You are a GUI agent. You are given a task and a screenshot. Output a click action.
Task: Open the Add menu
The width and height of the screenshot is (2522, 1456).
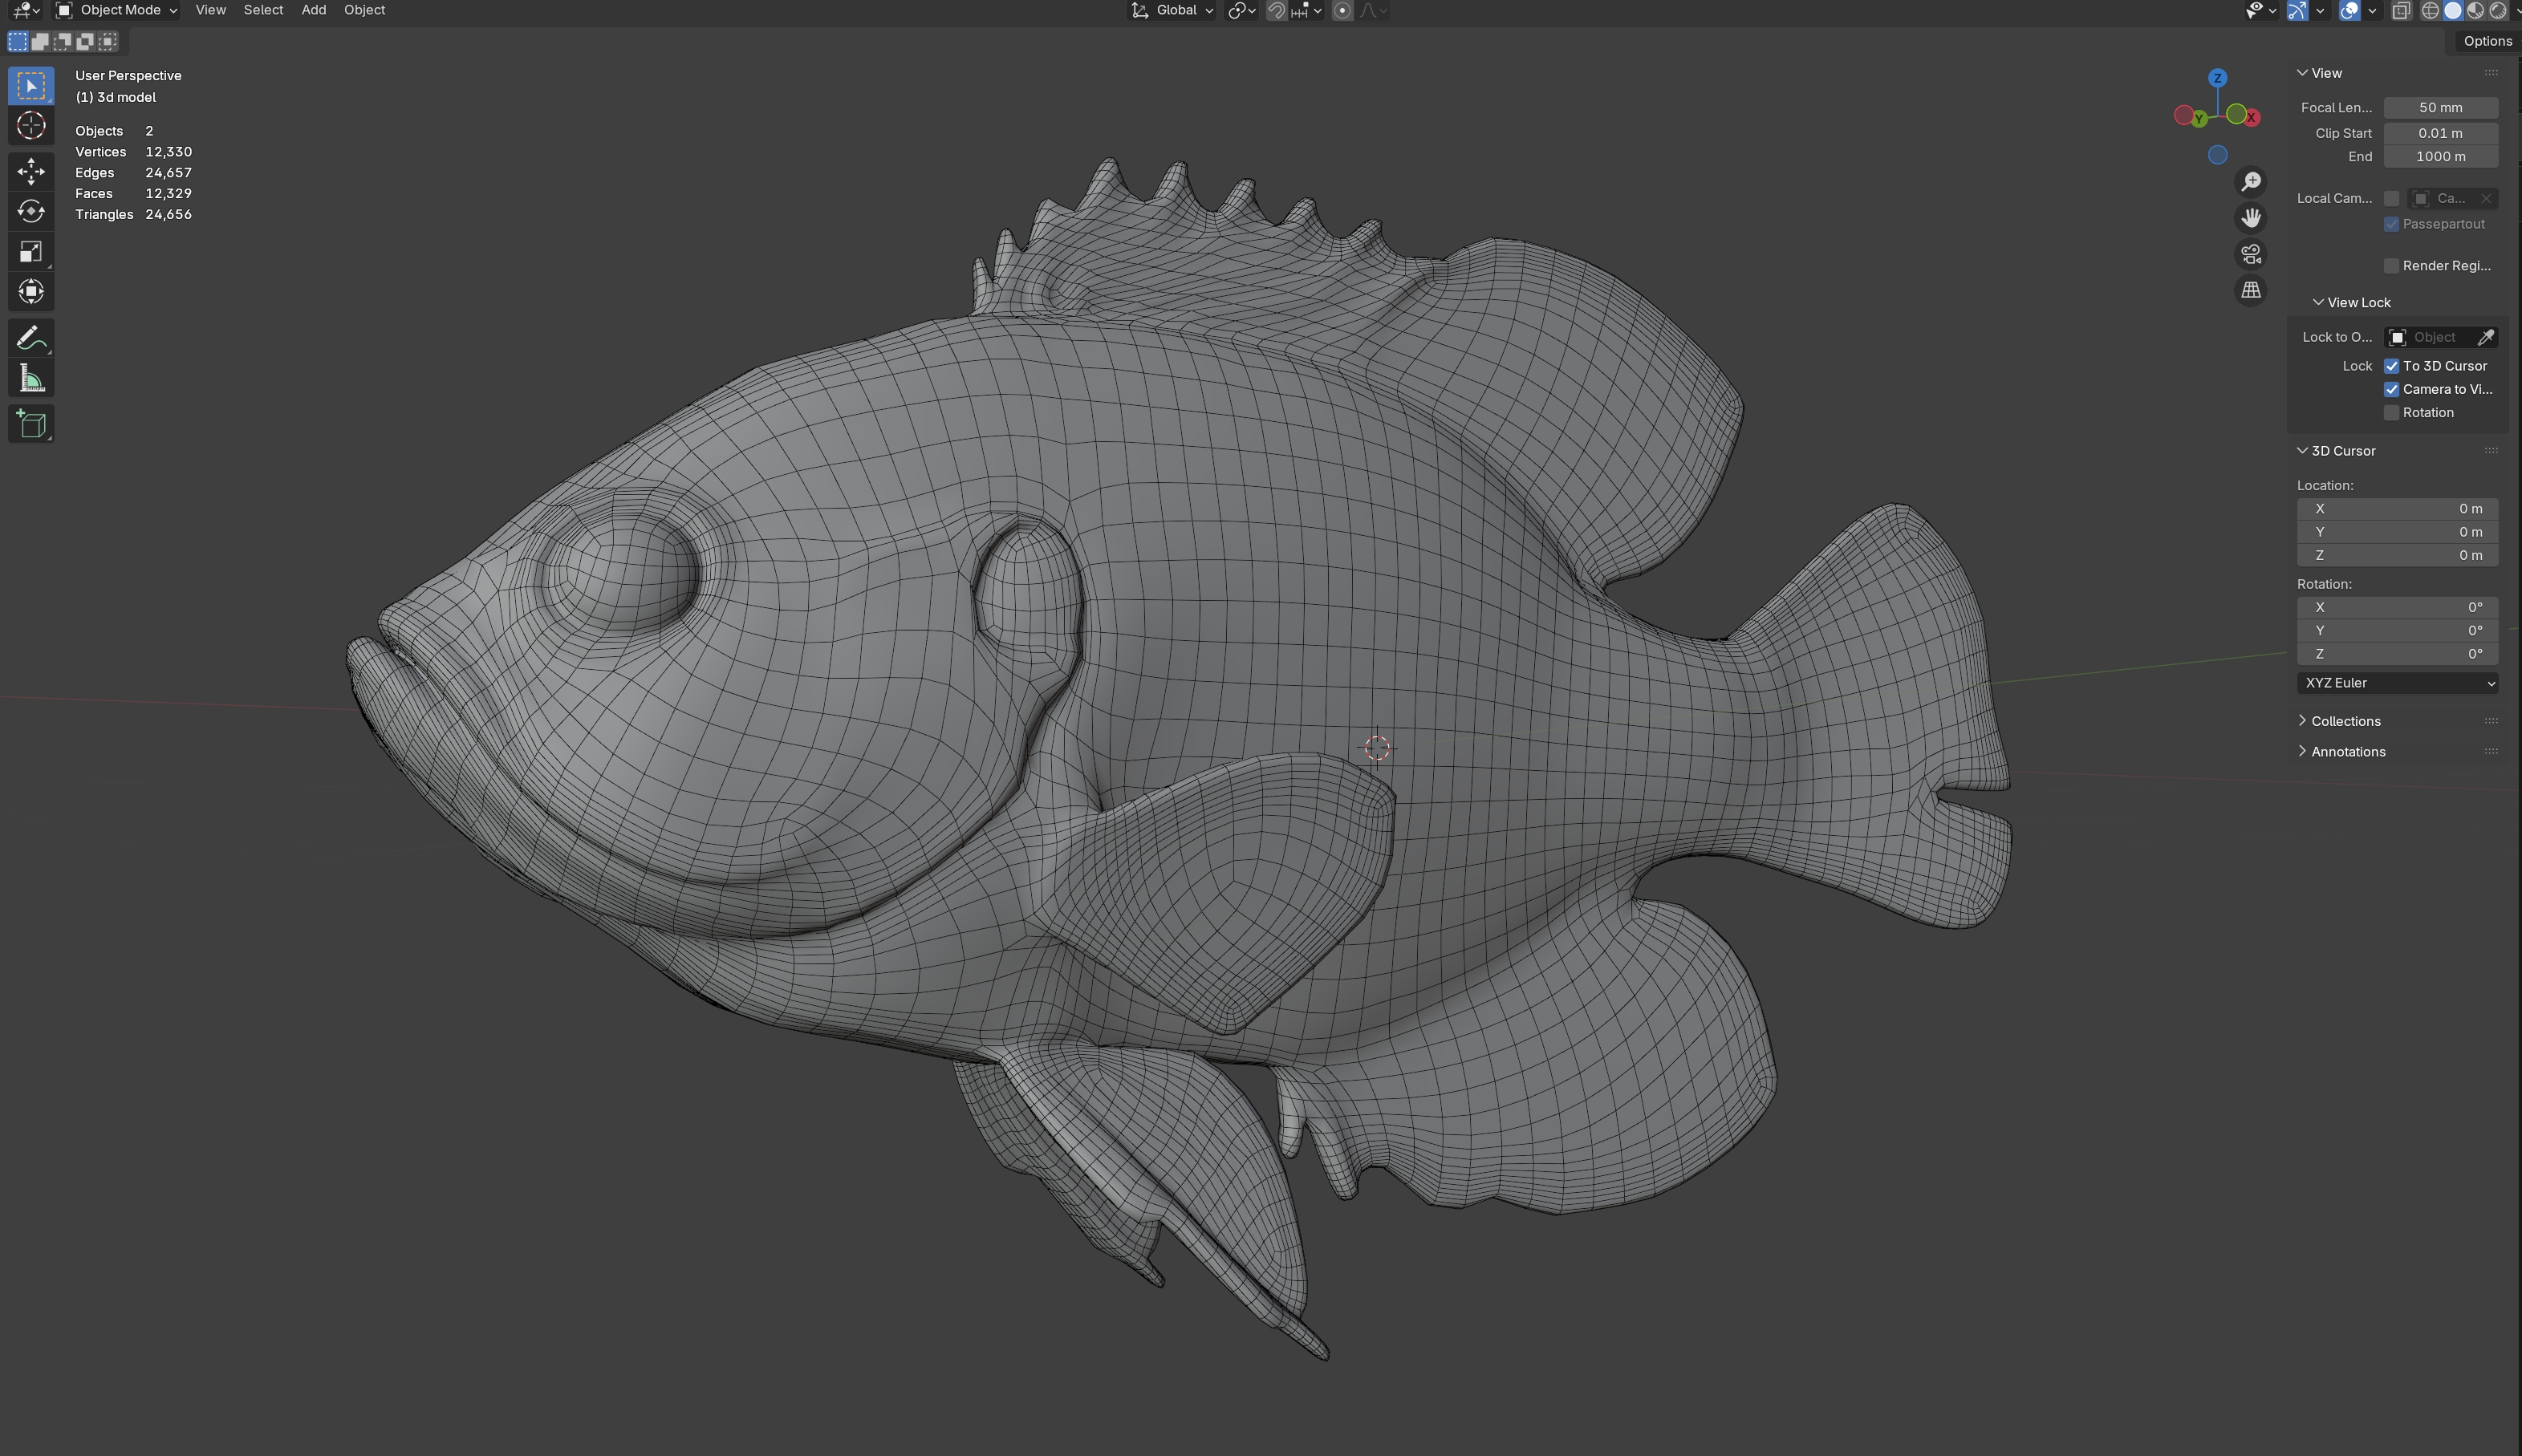(313, 10)
